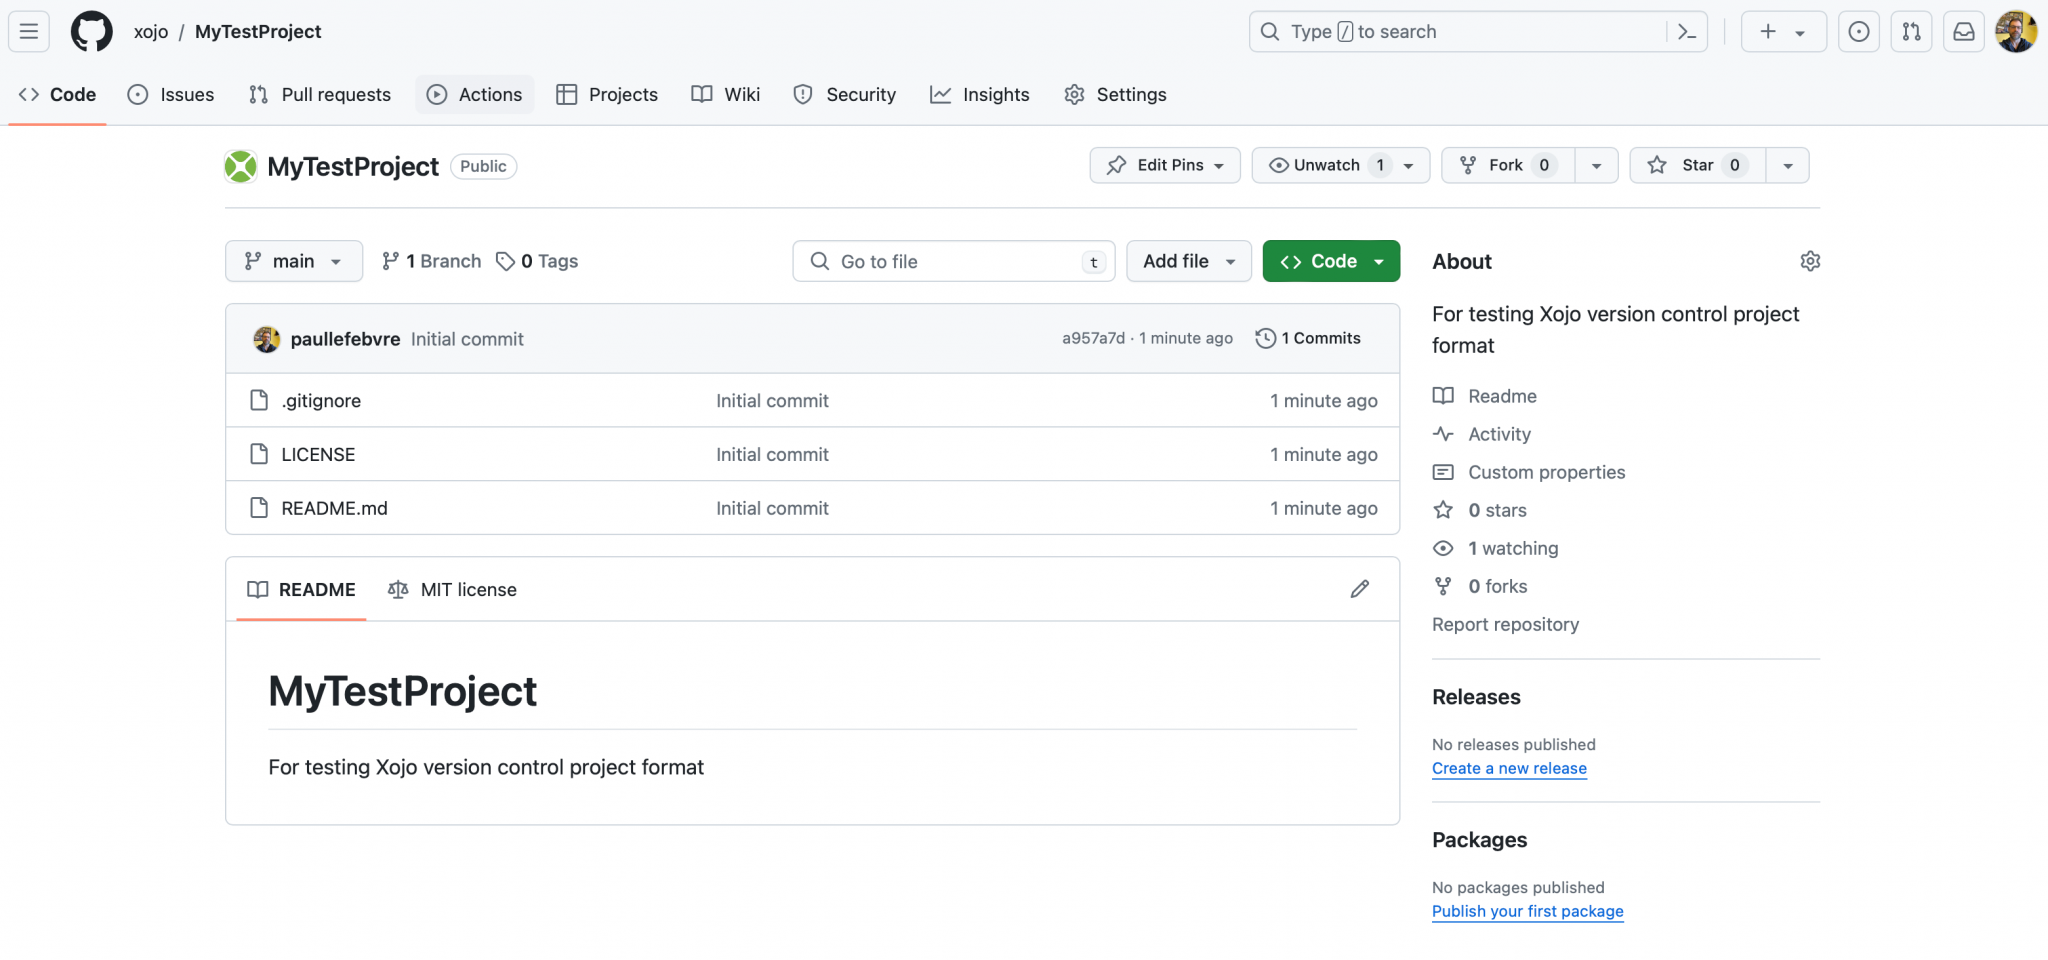This screenshot has width=2048, height=960.
Task: Star the MyTestProject repository
Action: (x=1698, y=165)
